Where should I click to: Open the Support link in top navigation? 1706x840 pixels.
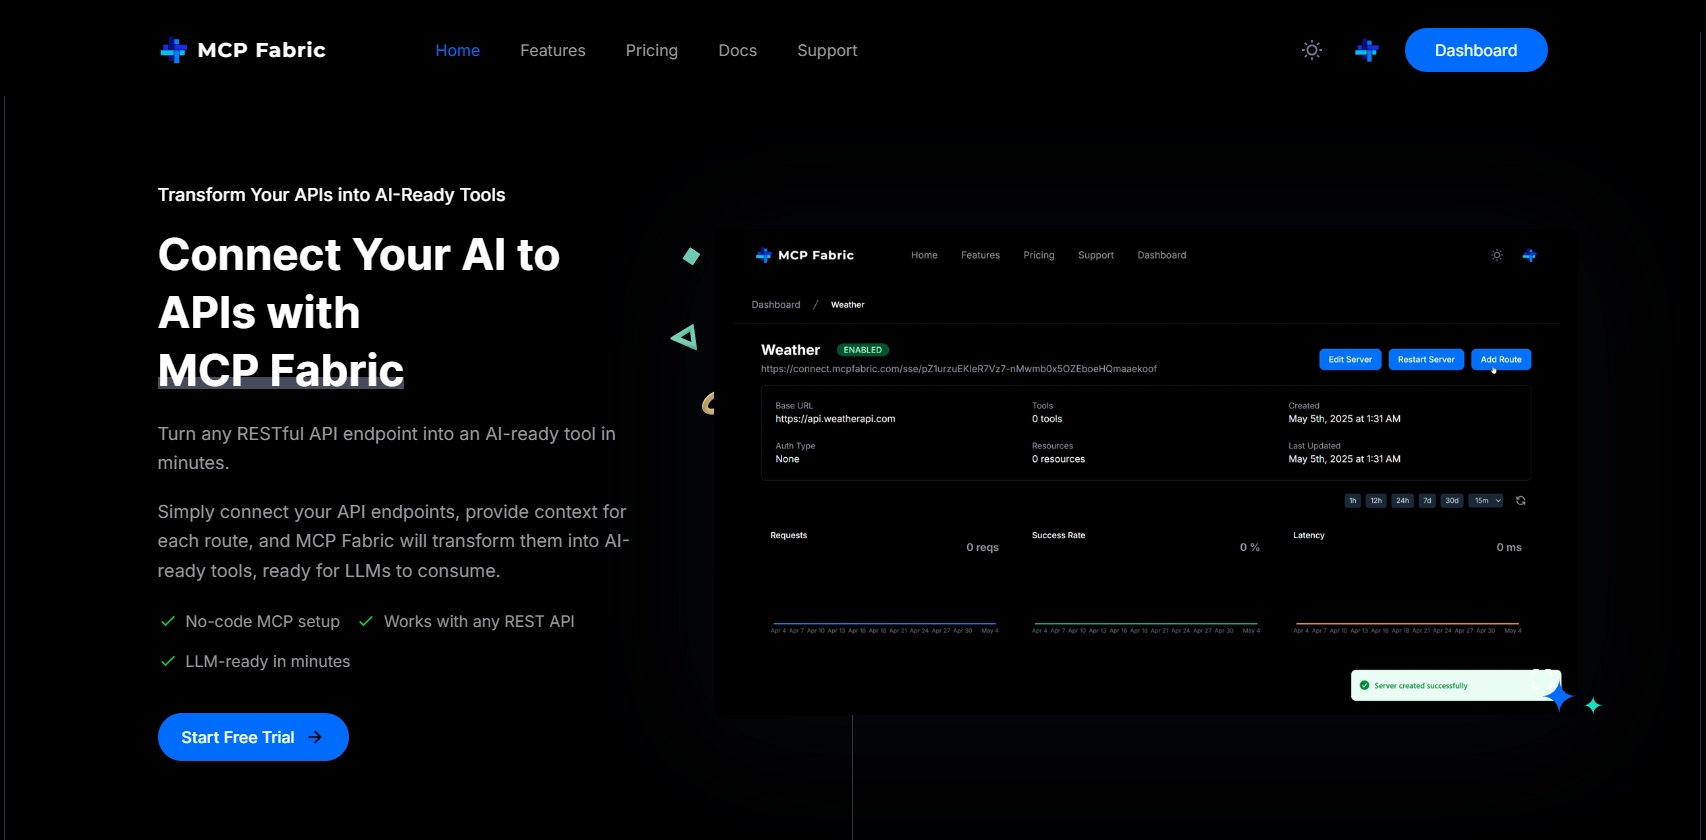827,50
